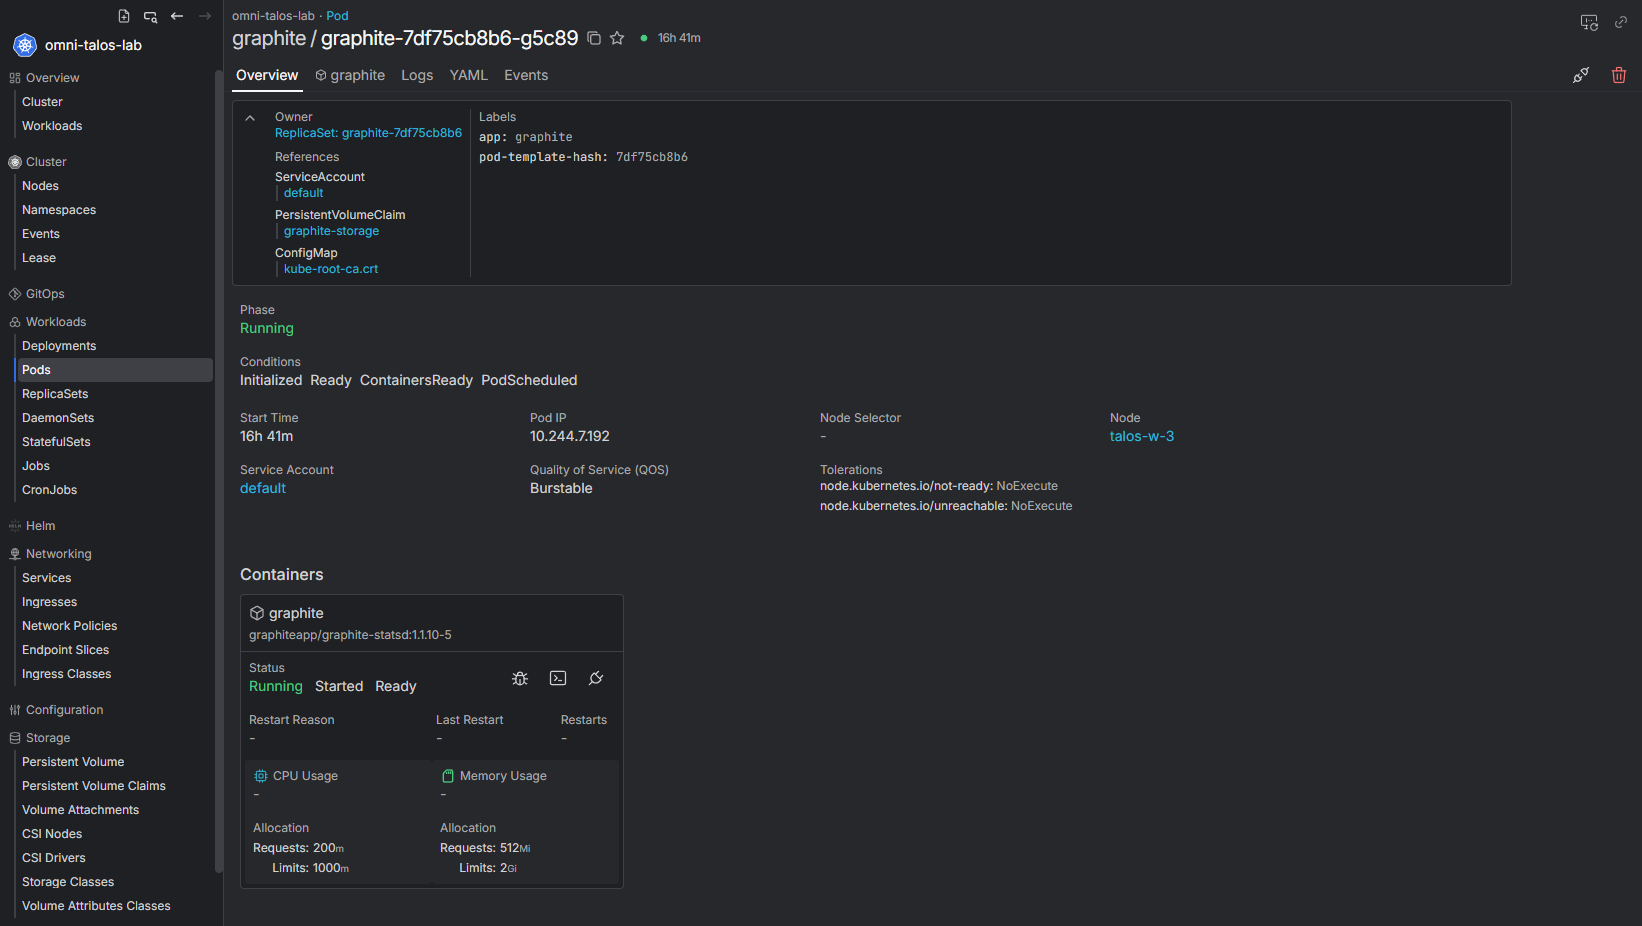Expand the Helm section in the sidebar
Screen dimensions: 1642x926
click(x=40, y=526)
